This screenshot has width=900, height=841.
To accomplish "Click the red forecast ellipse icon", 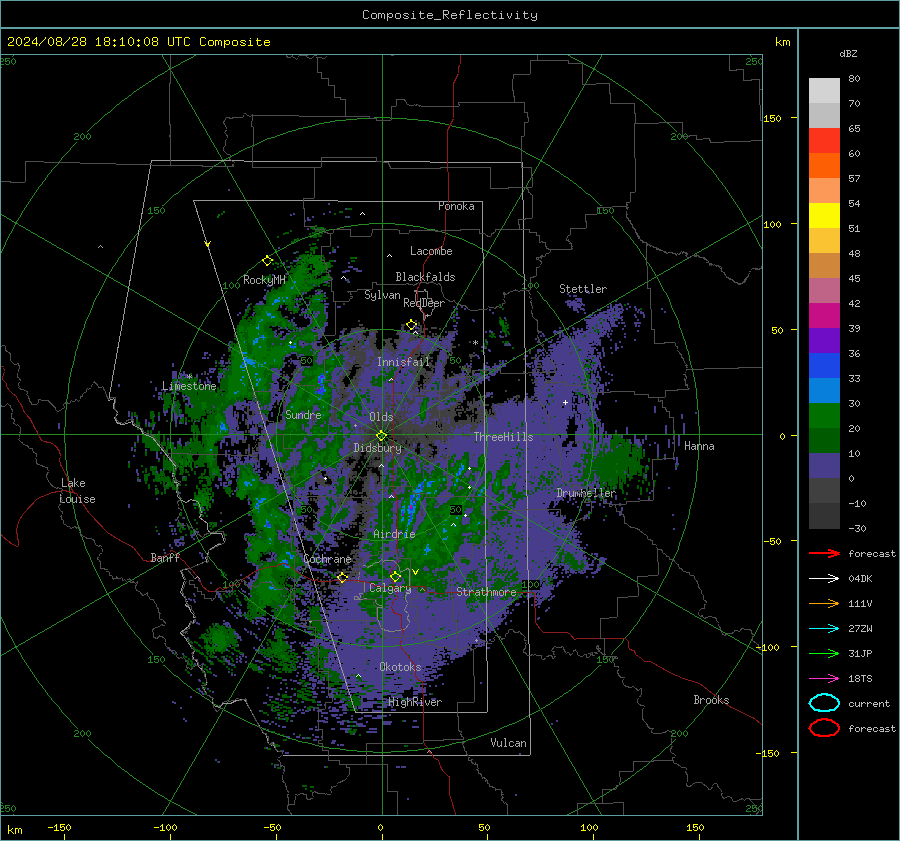I will click(824, 728).
